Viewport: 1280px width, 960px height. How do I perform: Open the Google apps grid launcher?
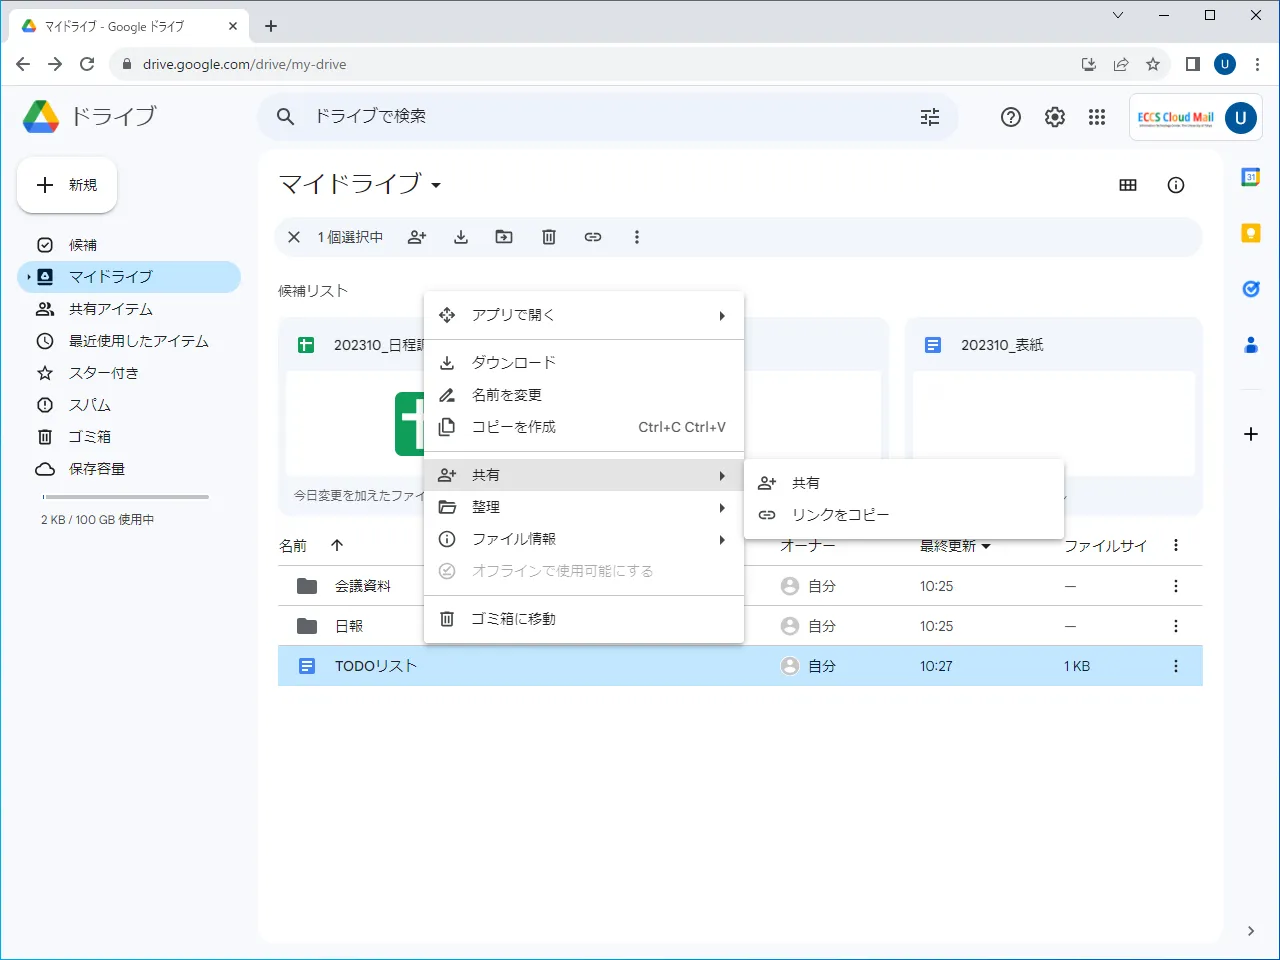click(x=1097, y=117)
